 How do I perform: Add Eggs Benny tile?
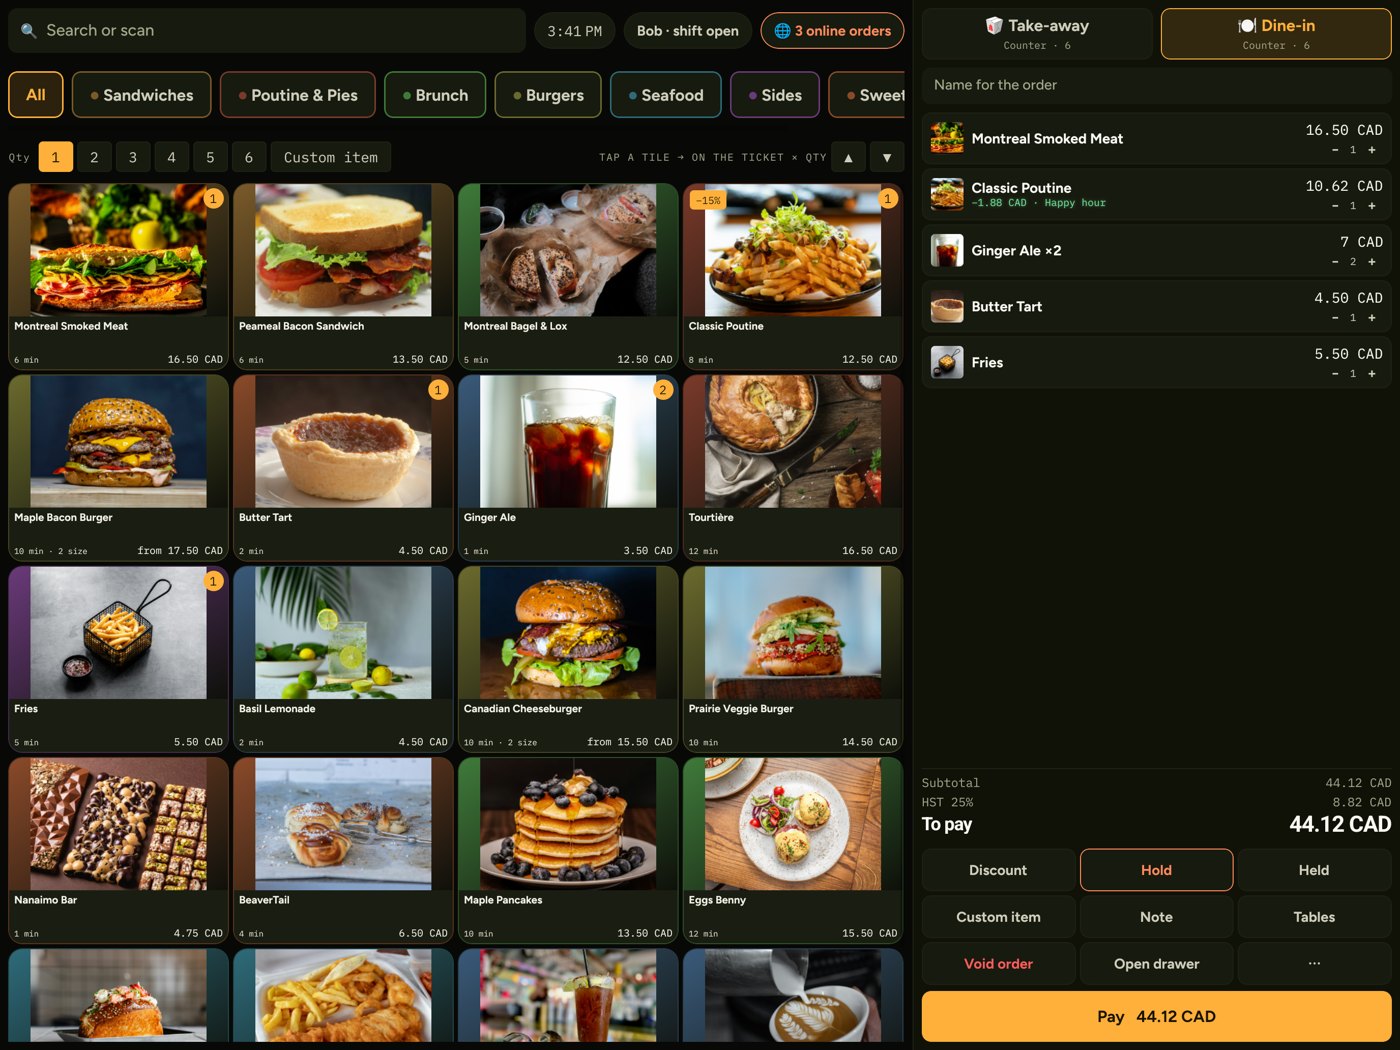(793, 851)
